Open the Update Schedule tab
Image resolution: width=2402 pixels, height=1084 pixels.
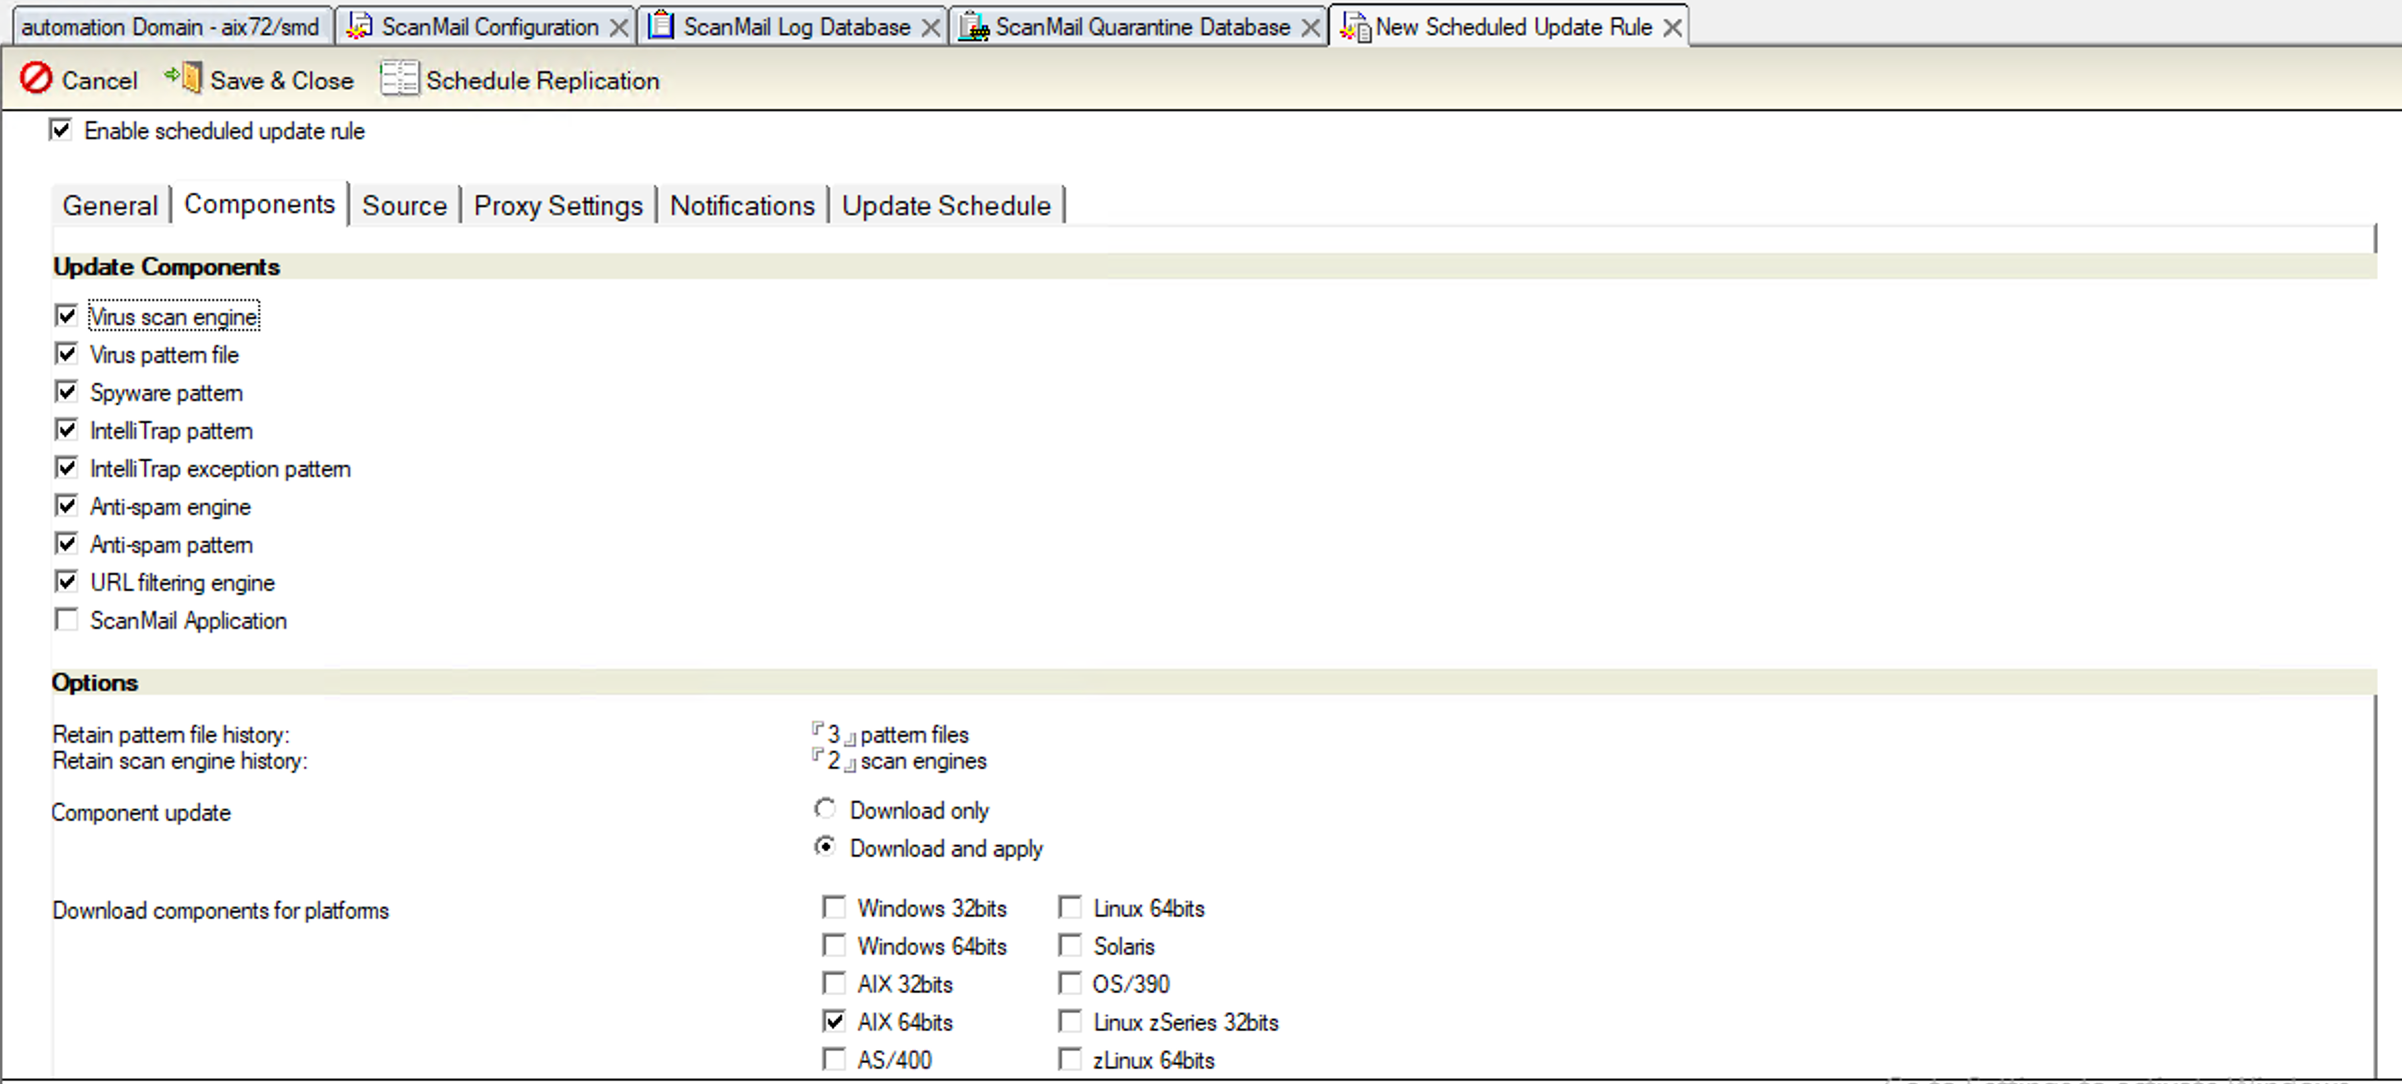pos(946,205)
